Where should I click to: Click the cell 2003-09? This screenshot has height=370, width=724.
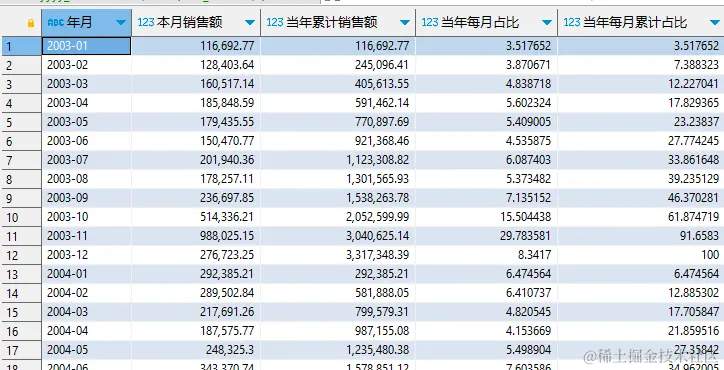[86, 198]
